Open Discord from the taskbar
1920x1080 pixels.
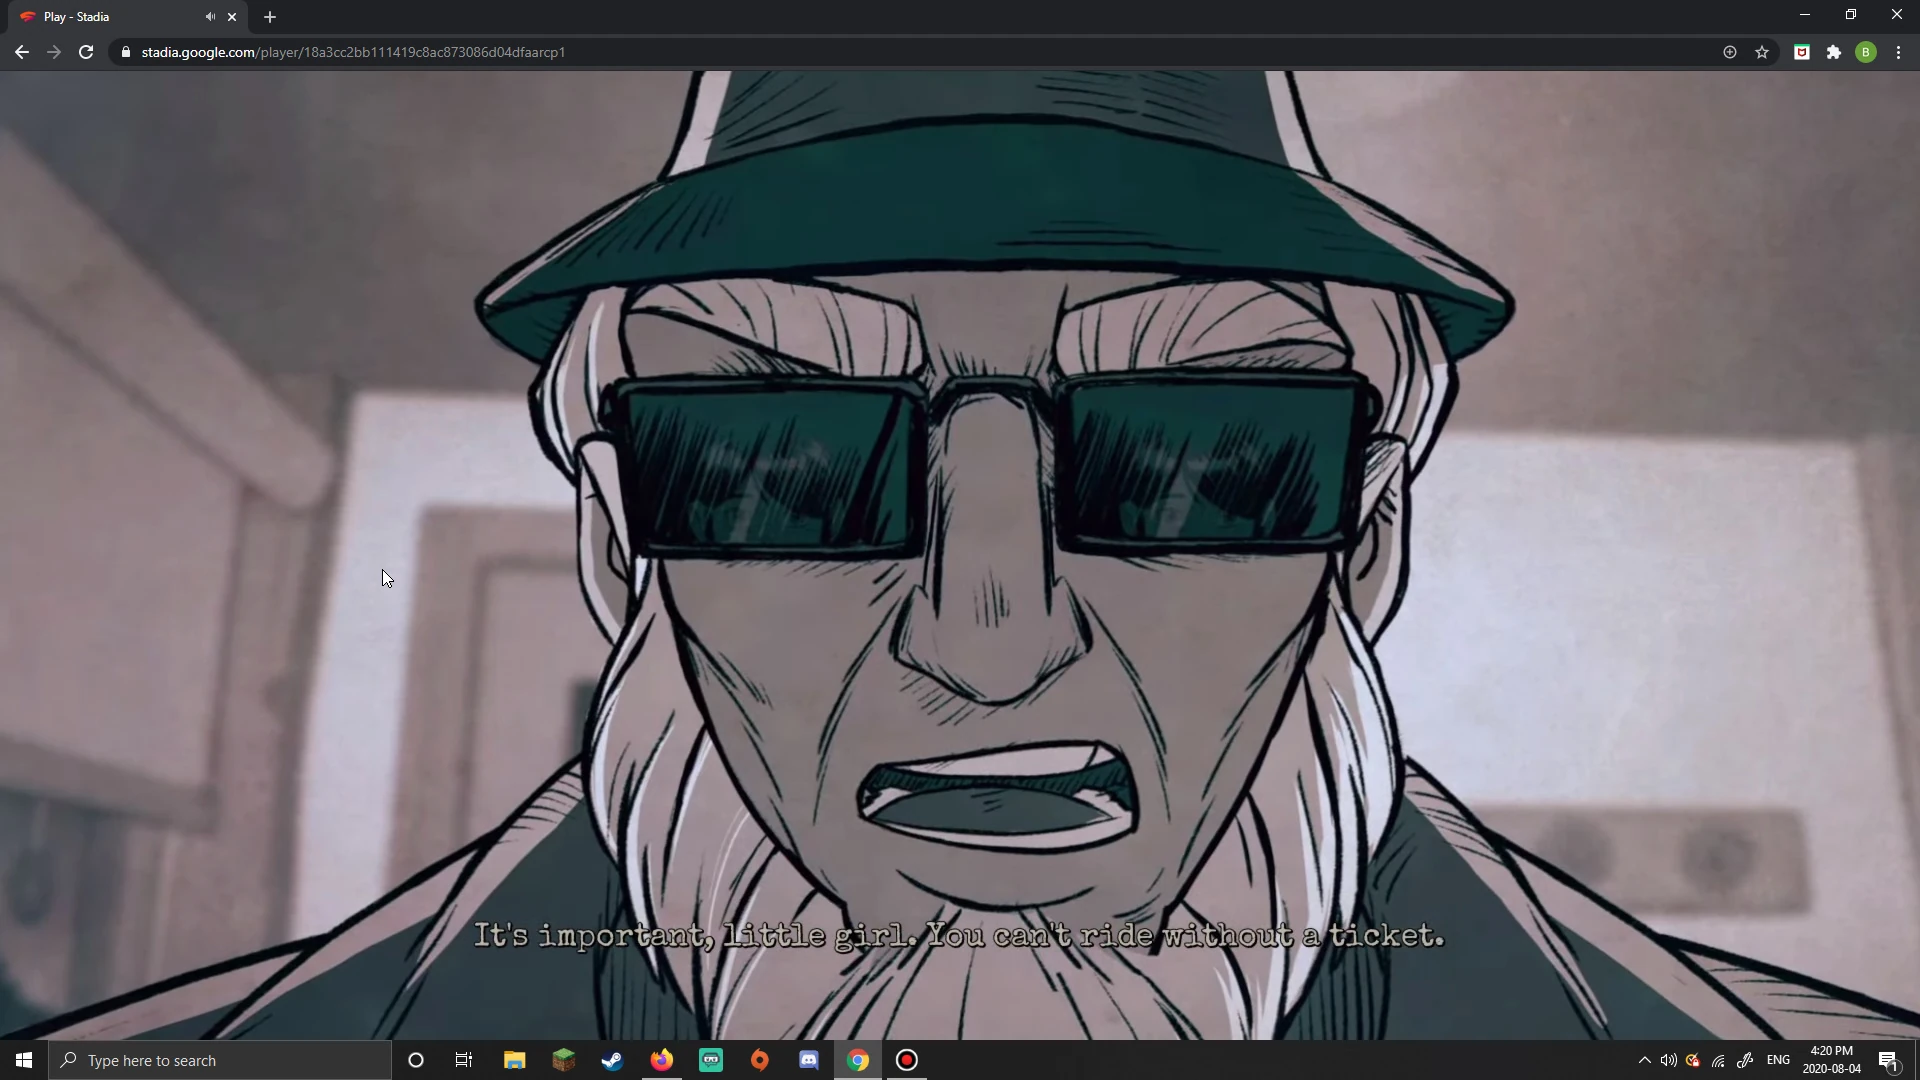tap(809, 1060)
